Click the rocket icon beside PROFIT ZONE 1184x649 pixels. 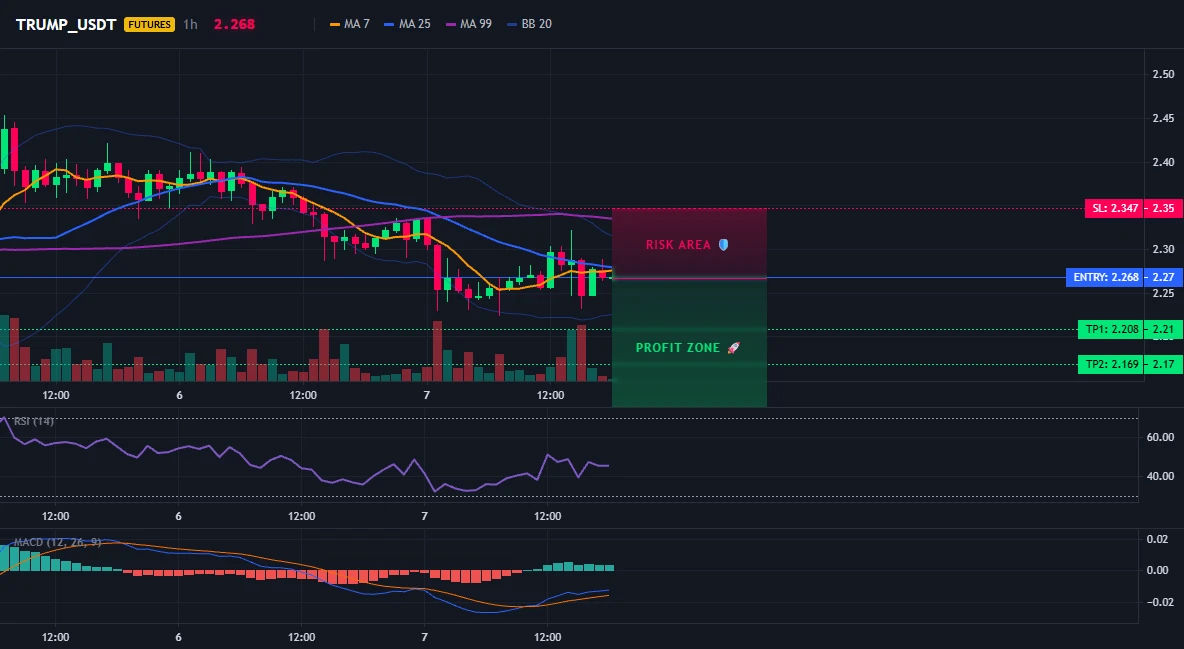[x=733, y=348]
